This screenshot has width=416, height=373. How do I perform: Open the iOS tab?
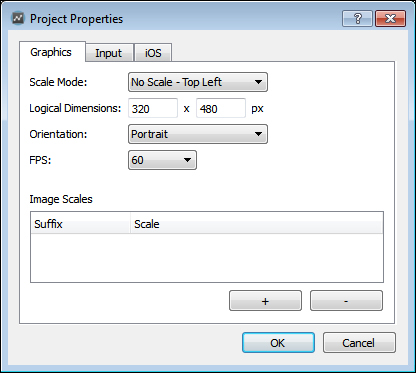[x=153, y=53]
